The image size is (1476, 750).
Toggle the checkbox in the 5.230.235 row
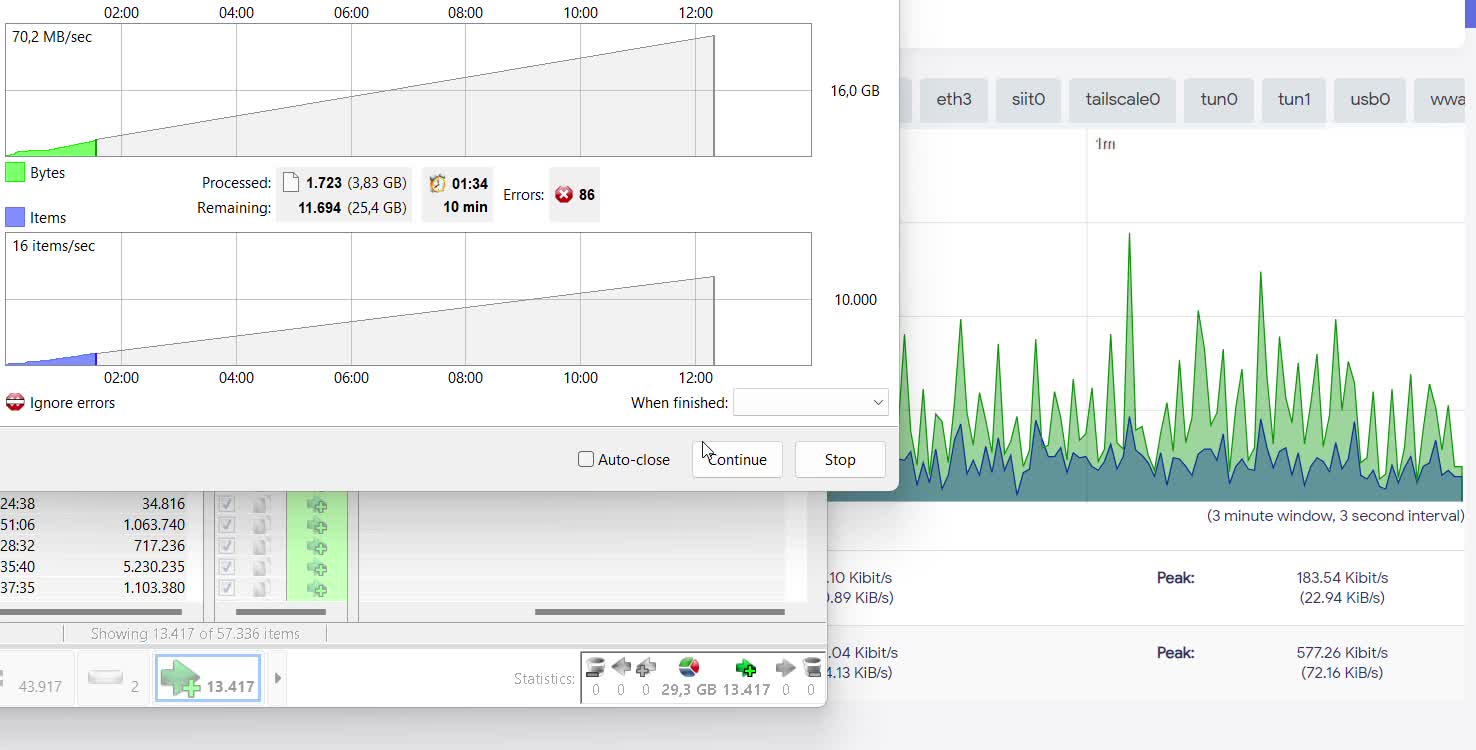click(x=226, y=567)
